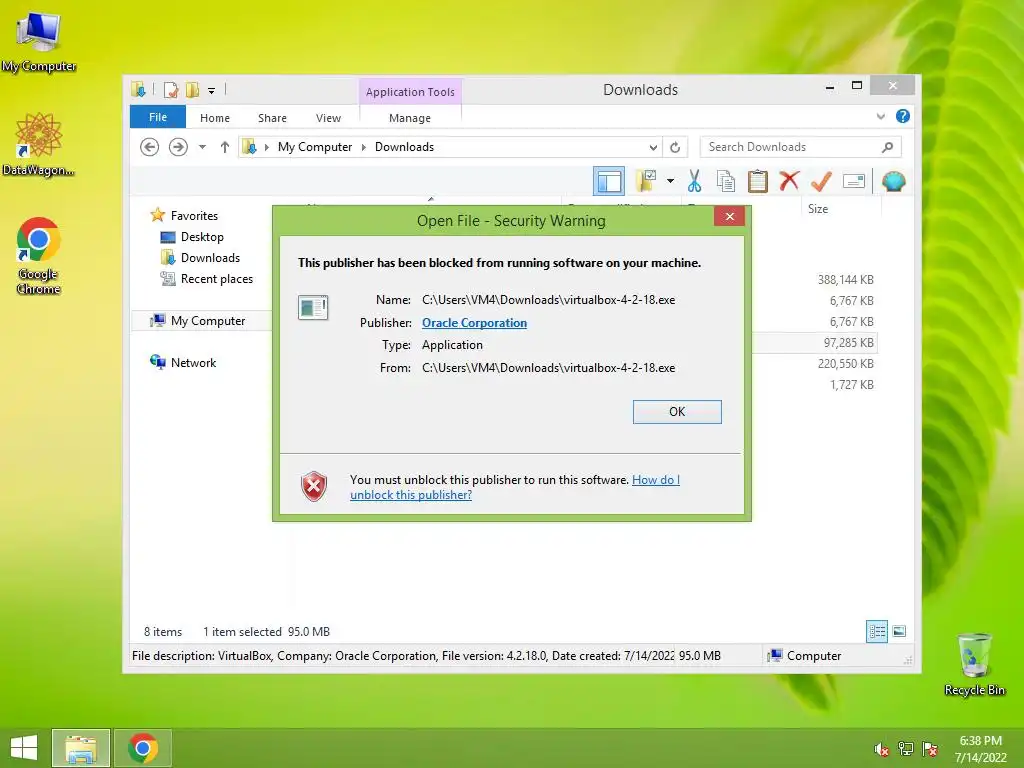Click the quick access Properties icon in title bar
The image size is (1024, 768).
click(x=170, y=89)
